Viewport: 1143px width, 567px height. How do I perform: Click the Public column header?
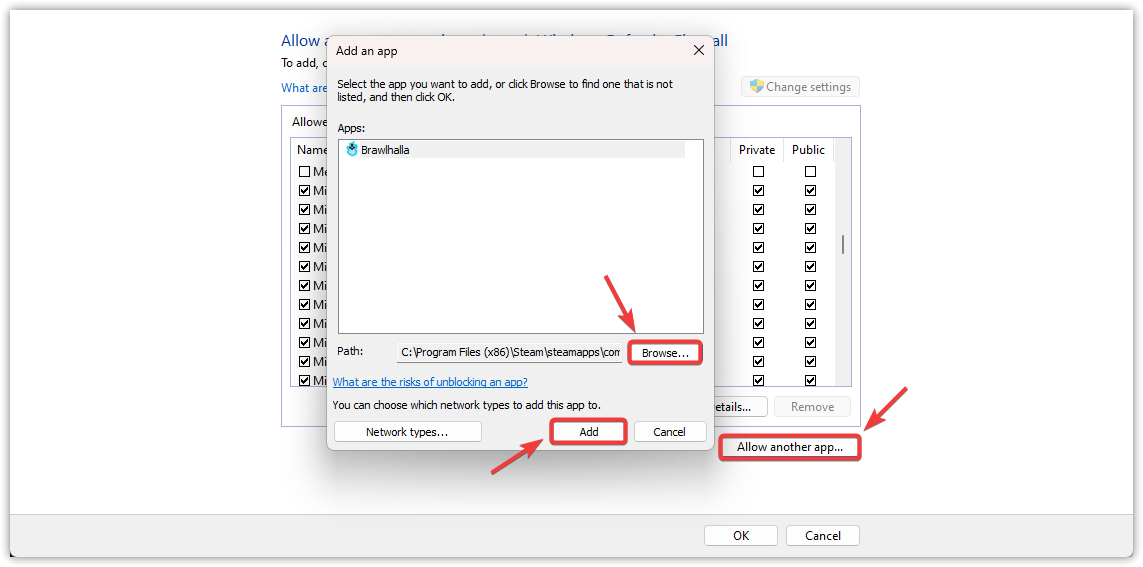point(808,149)
